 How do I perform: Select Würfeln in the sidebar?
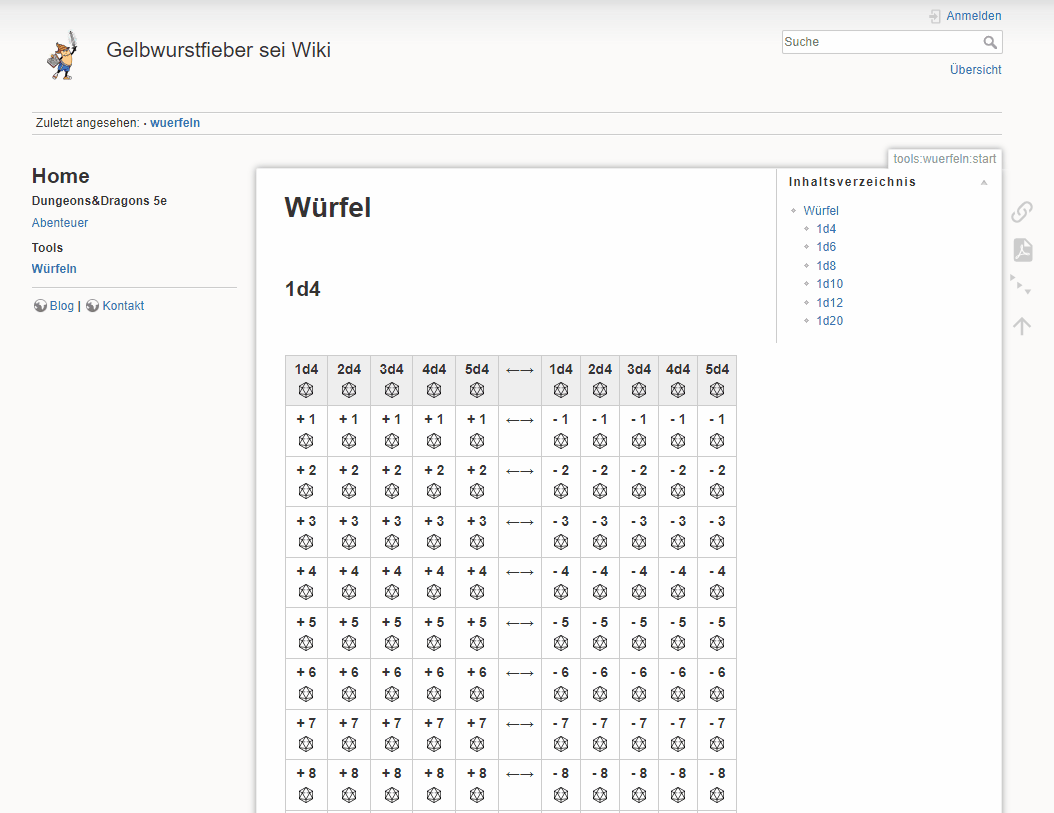pyautogui.click(x=54, y=269)
